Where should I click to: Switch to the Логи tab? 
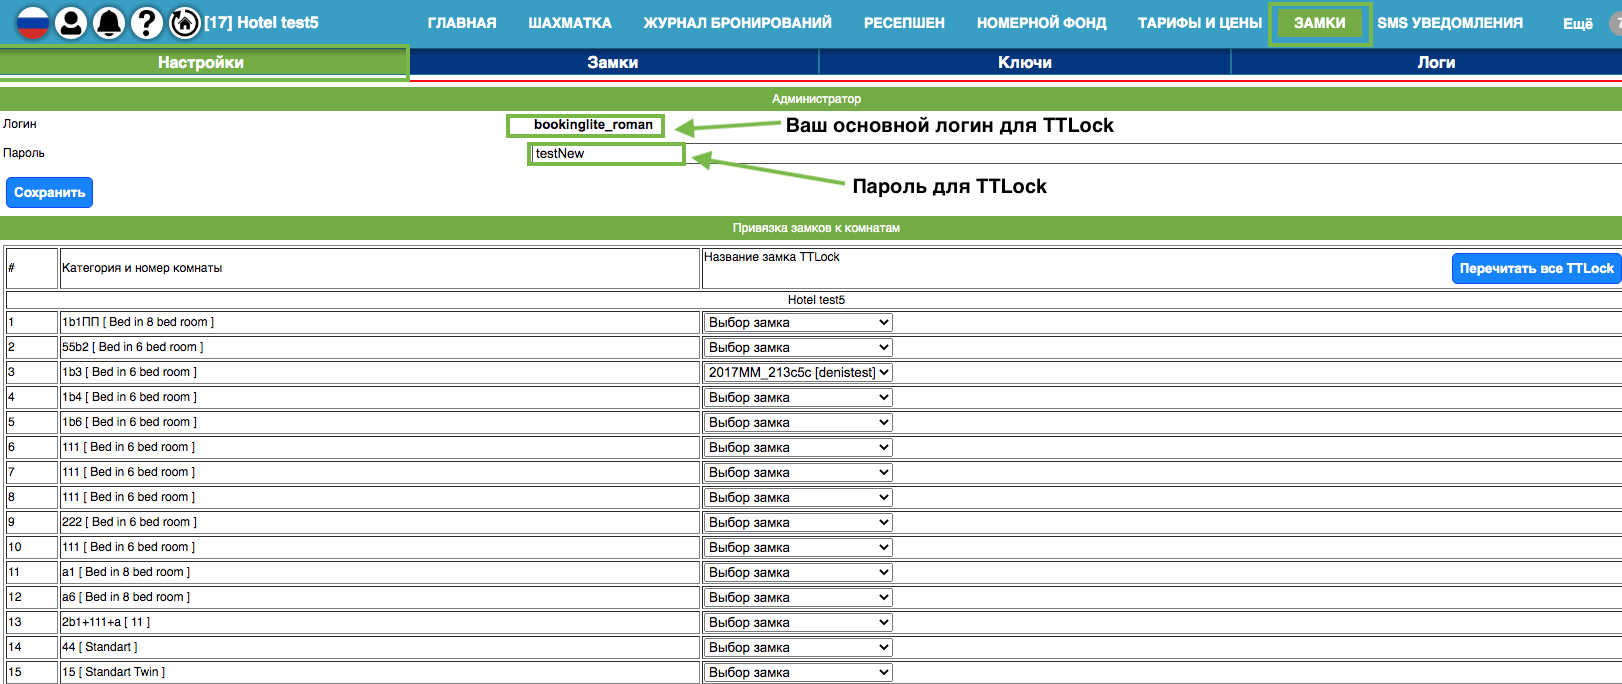(1435, 62)
